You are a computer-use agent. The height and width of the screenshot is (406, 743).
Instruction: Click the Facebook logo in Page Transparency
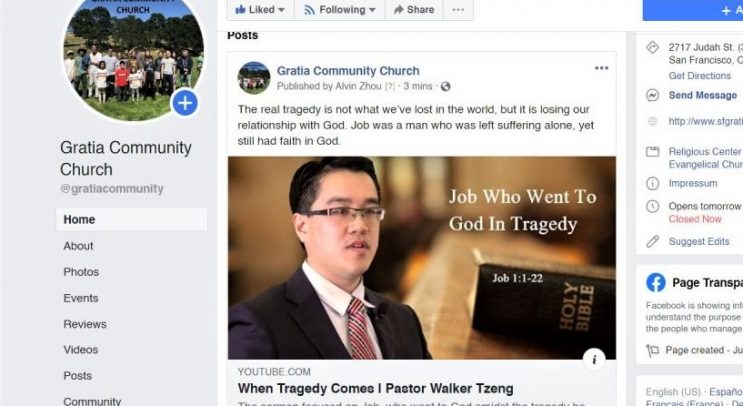[x=656, y=283]
